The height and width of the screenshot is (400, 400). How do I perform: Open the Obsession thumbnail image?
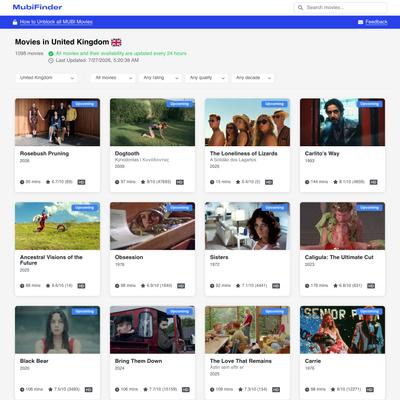(152, 226)
